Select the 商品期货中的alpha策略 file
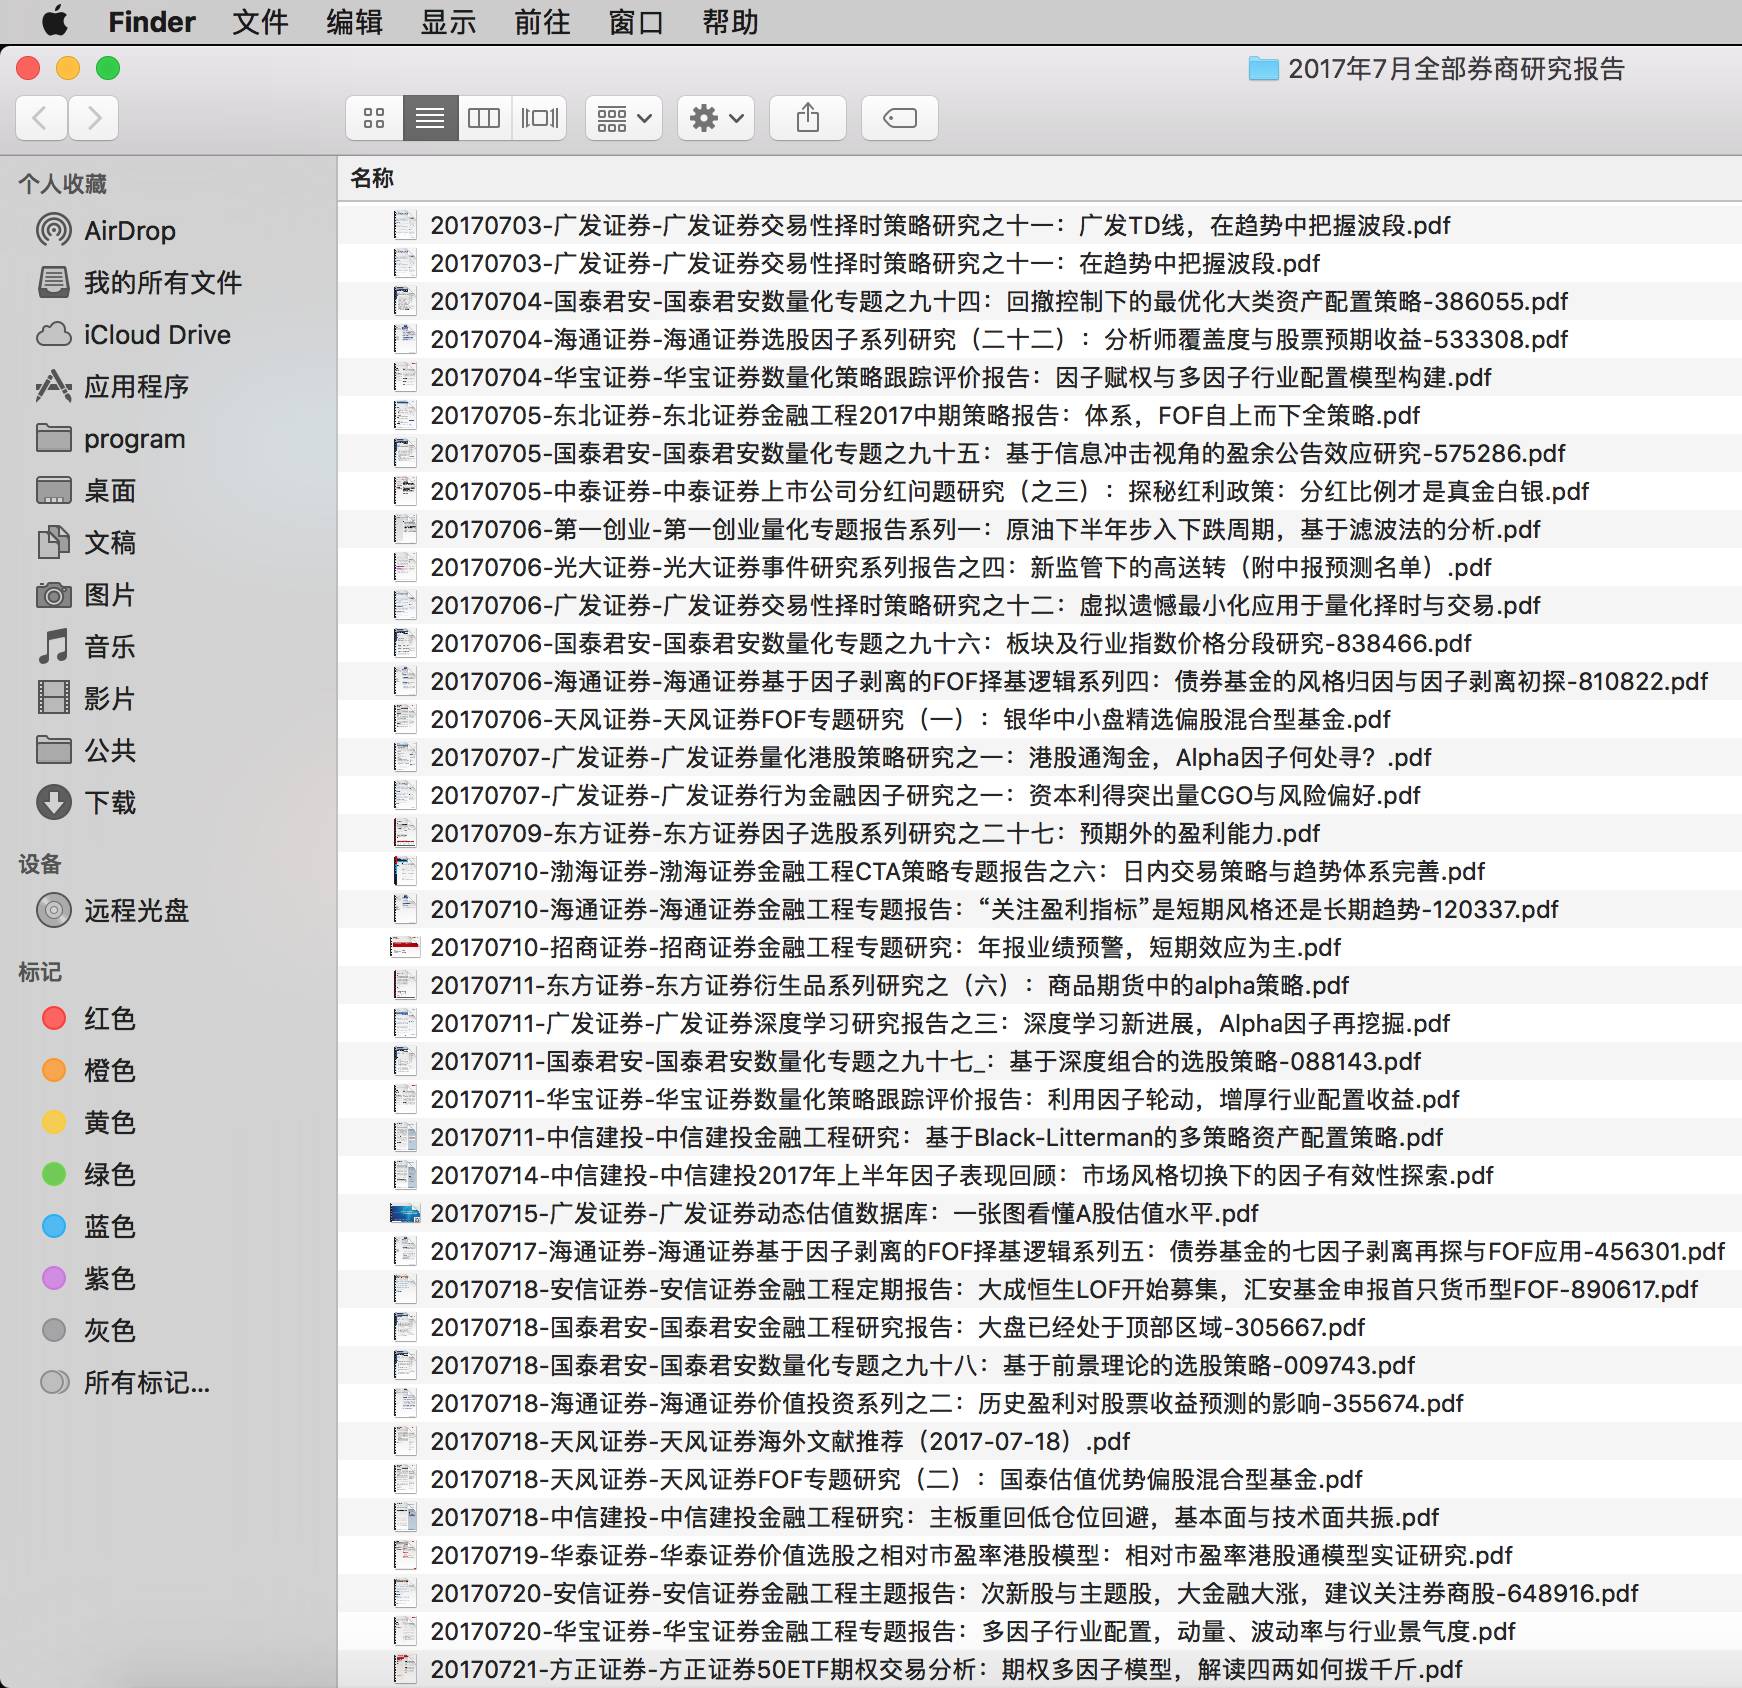Image resolution: width=1742 pixels, height=1688 pixels. [1040, 985]
